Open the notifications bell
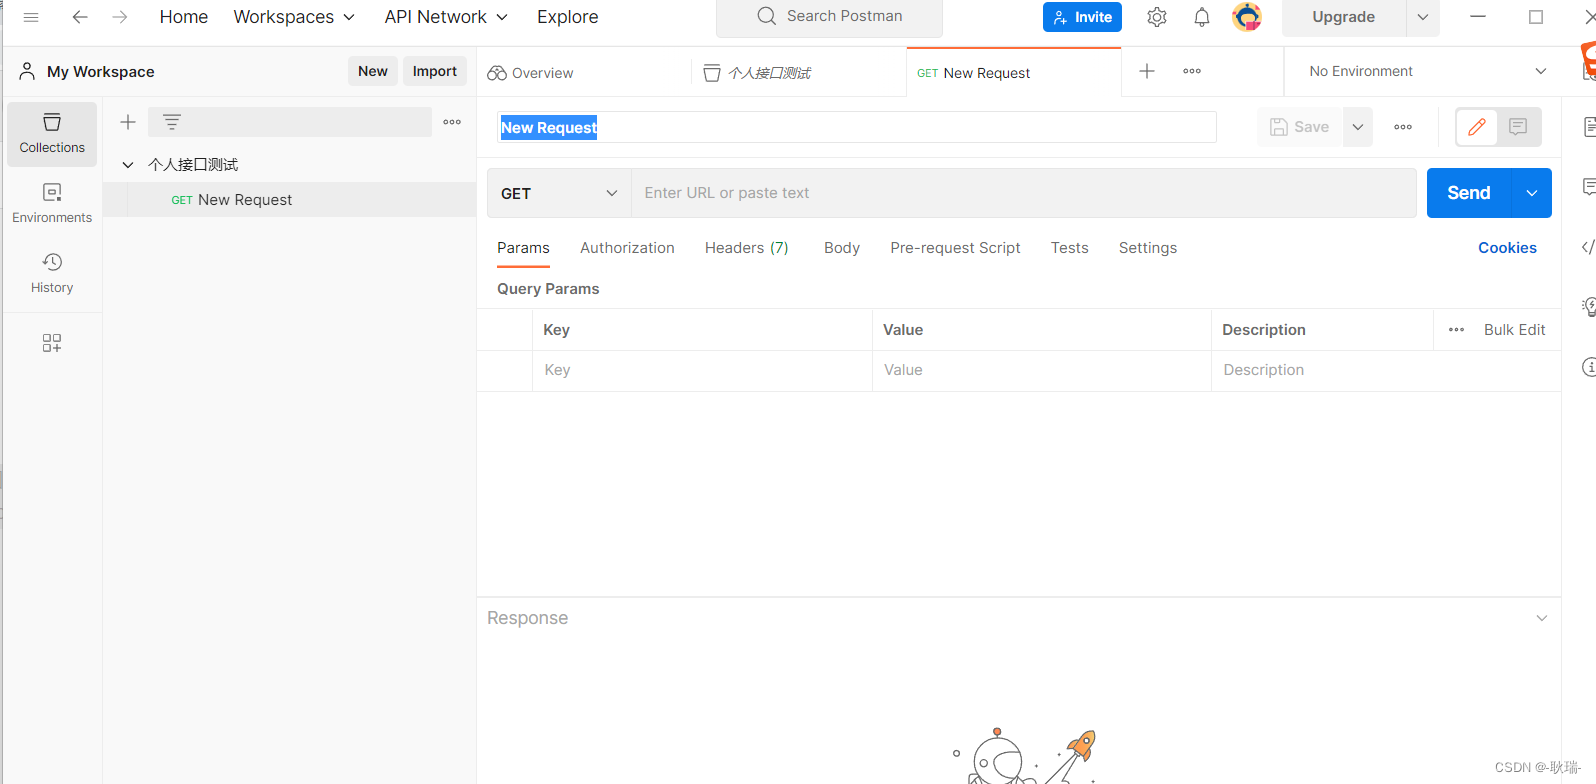This screenshot has width=1596, height=784. point(1202,17)
